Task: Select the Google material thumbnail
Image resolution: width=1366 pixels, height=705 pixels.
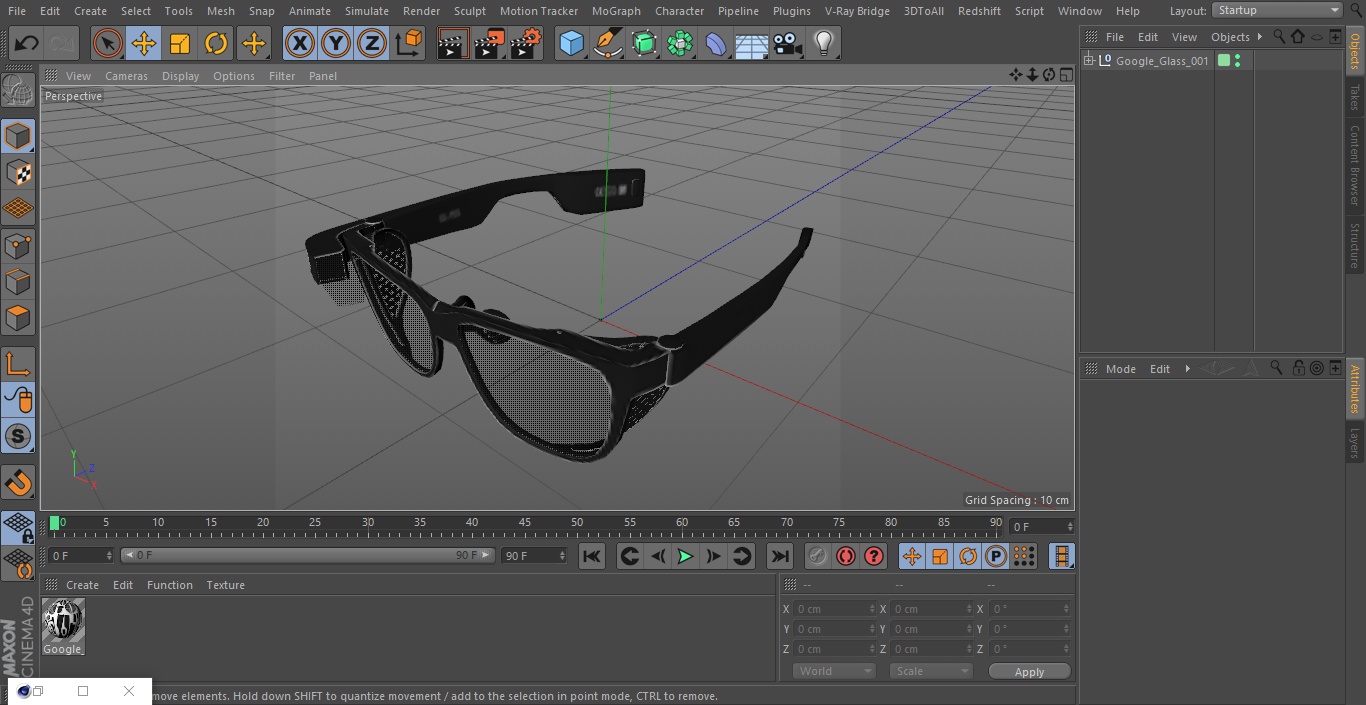Action: point(63,621)
